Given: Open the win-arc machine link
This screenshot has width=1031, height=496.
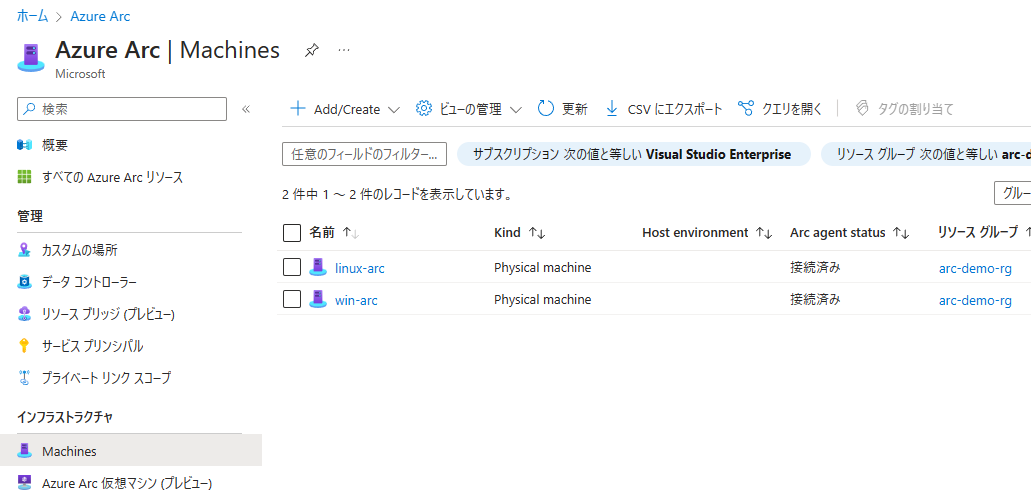Looking at the screenshot, I should click(356, 300).
